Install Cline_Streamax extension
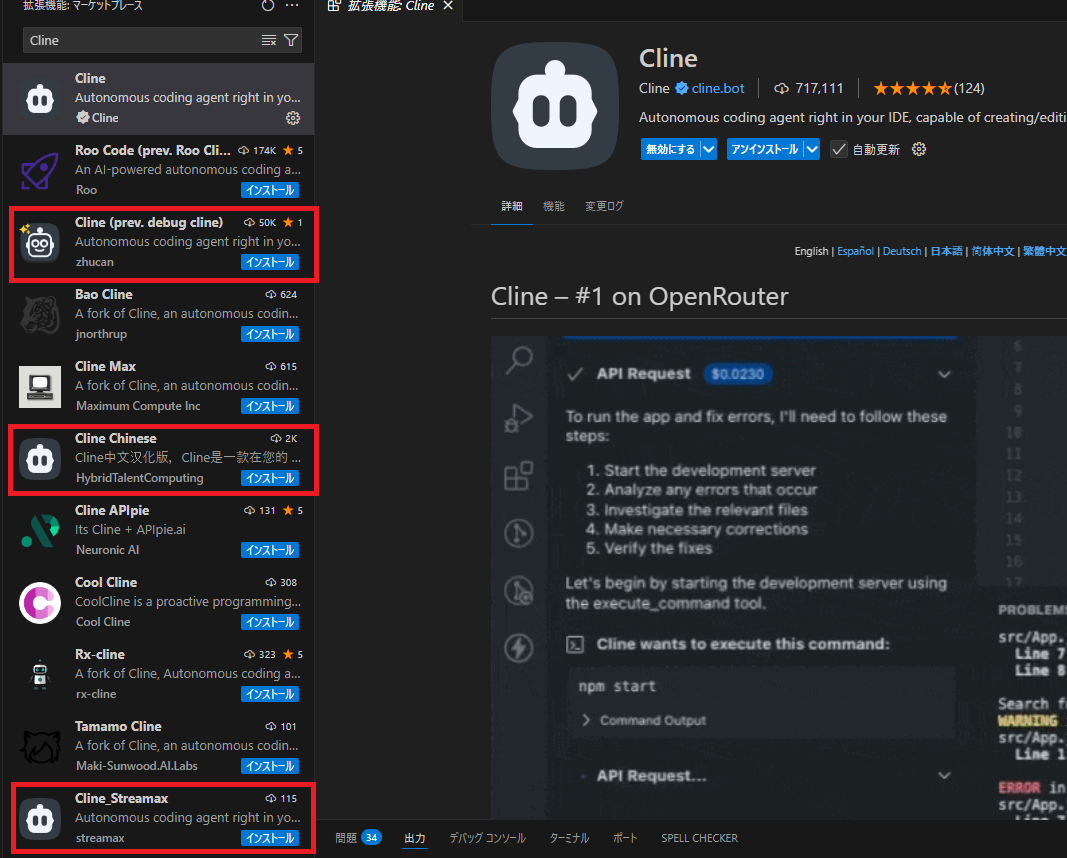The image size is (1067, 858). [x=270, y=838]
